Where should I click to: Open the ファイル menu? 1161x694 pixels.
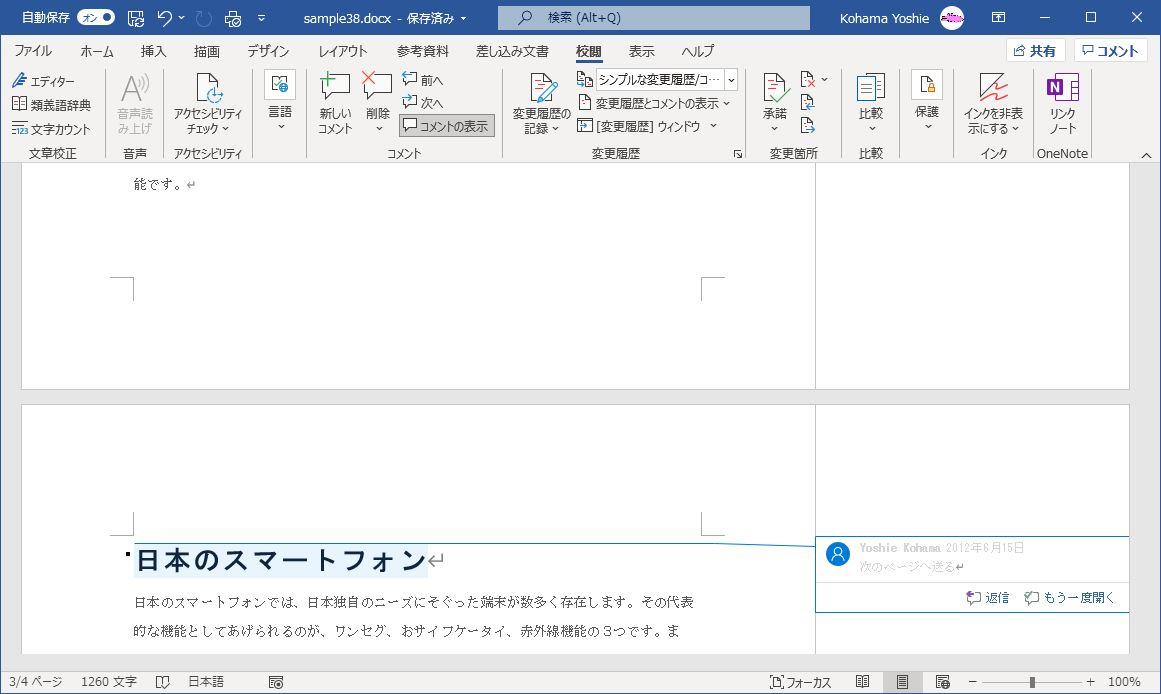[33, 51]
